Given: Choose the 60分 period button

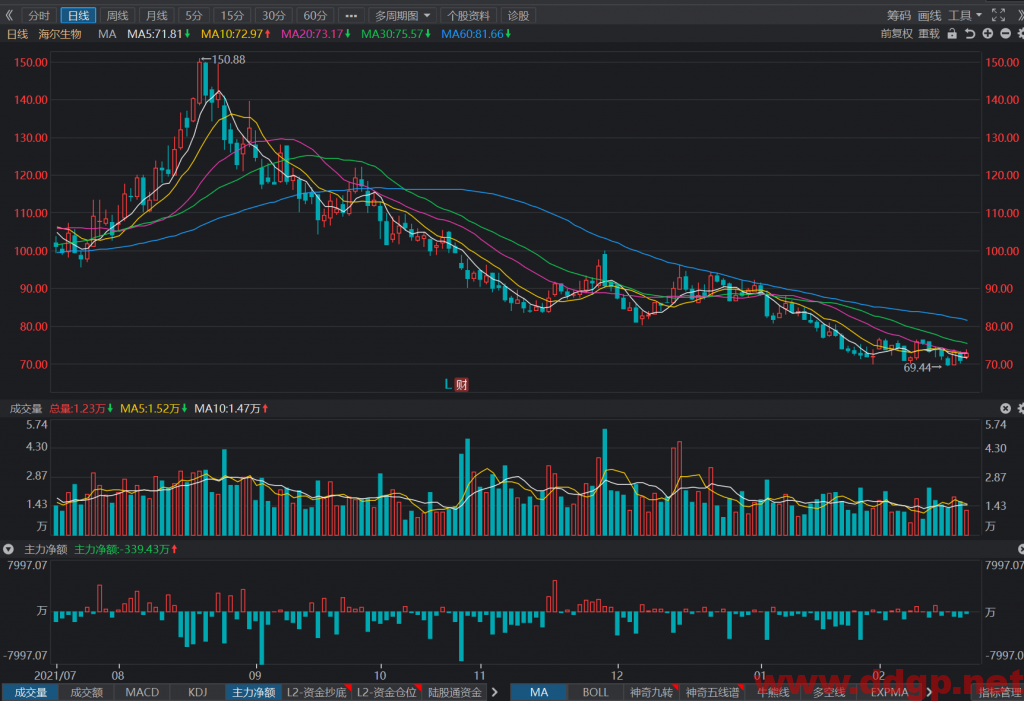Looking at the screenshot, I should (315, 15).
